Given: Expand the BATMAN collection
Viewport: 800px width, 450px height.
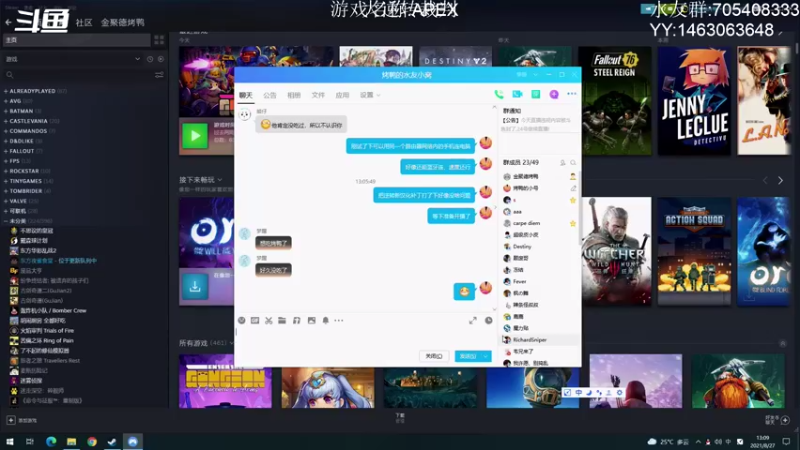Looking at the screenshot, I should 6,111.
